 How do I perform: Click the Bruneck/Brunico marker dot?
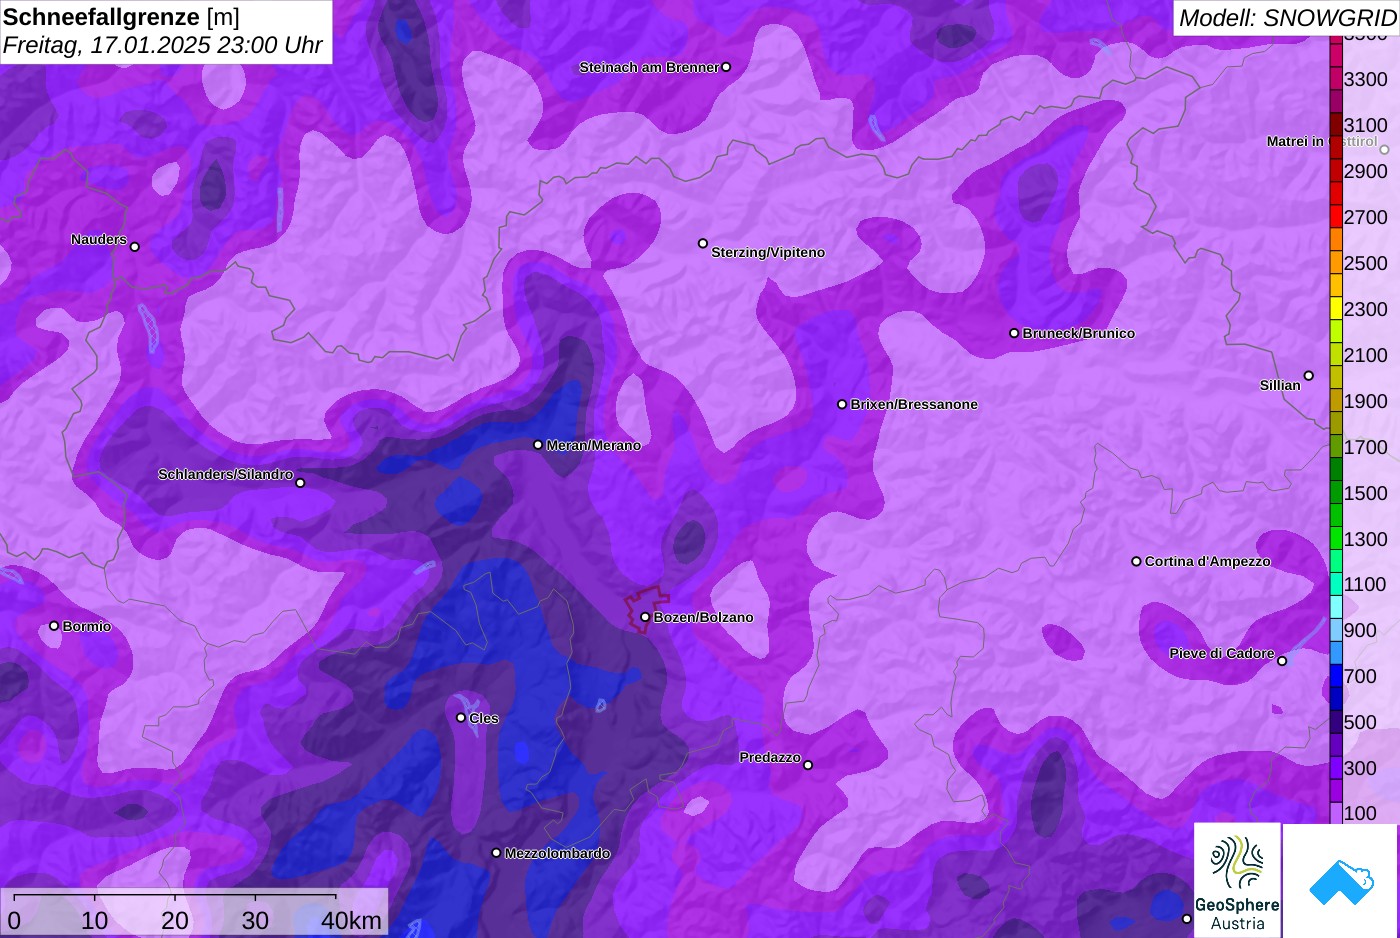tap(1014, 333)
